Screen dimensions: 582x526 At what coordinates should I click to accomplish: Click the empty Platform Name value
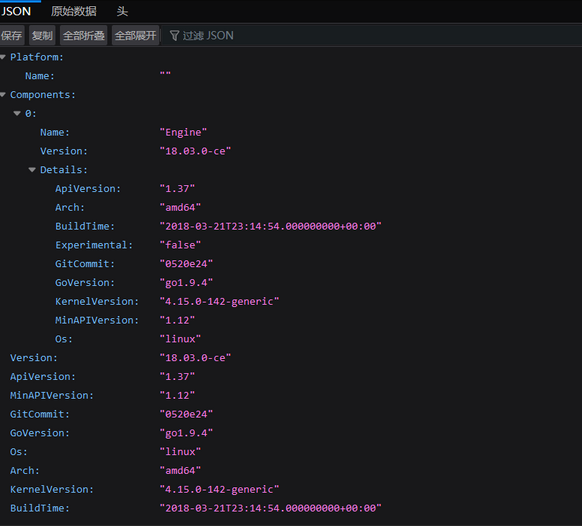click(165, 76)
